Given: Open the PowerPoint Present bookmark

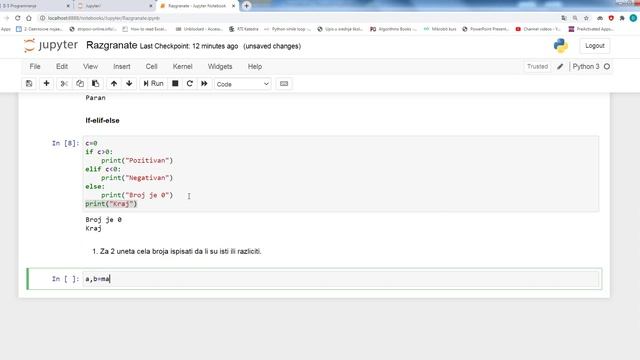Looking at the screenshot, I should click(486, 29).
